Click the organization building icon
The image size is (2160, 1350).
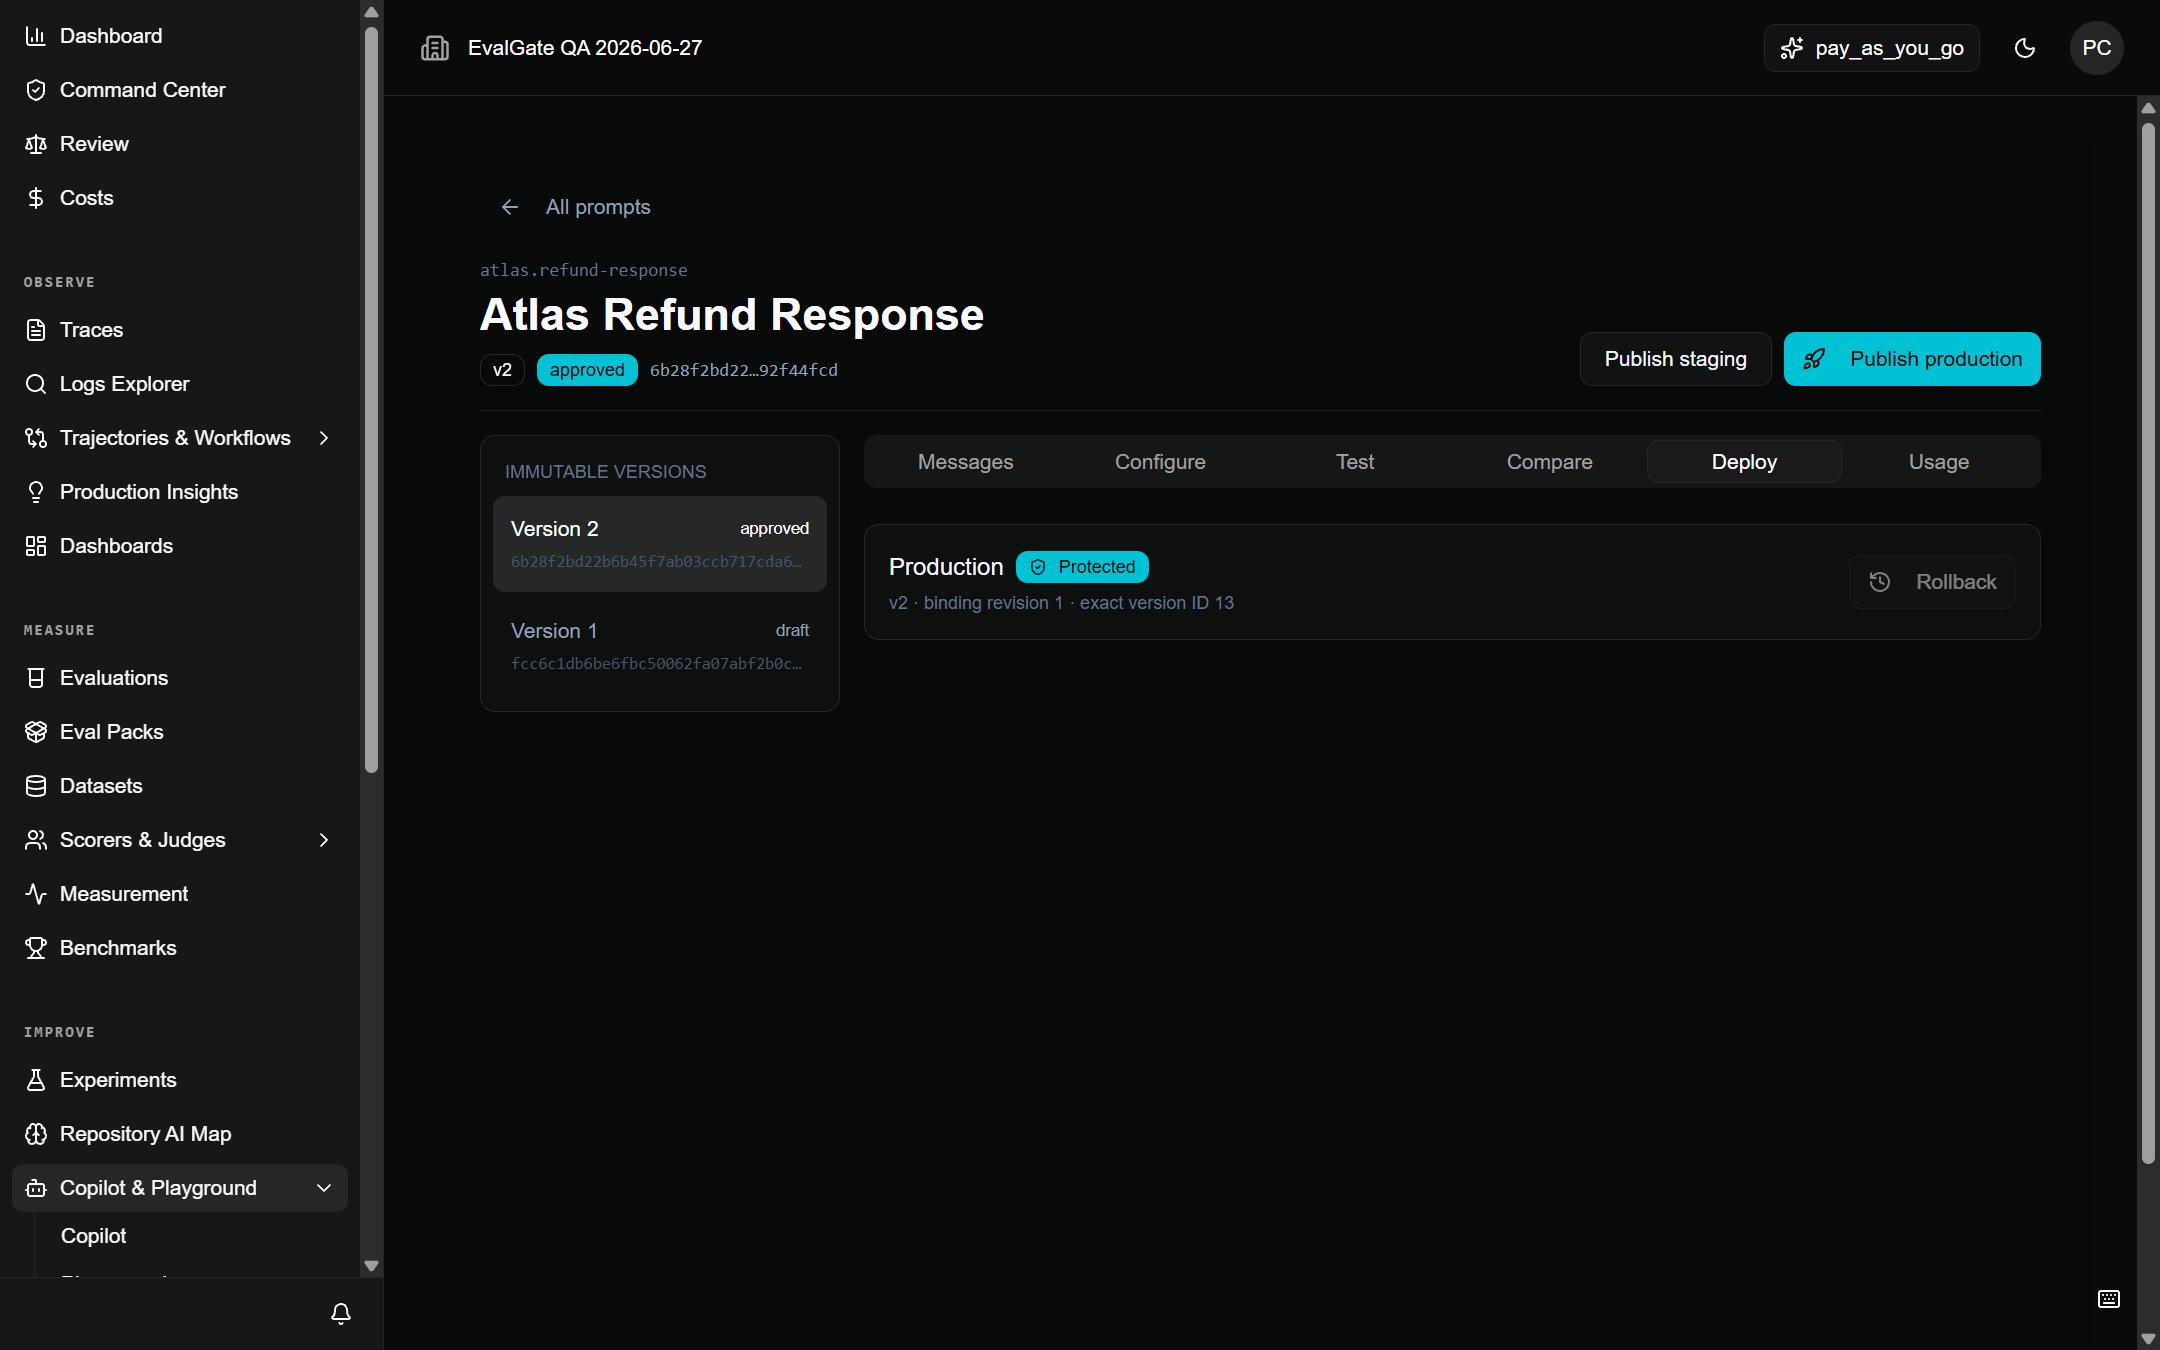(x=435, y=48)
